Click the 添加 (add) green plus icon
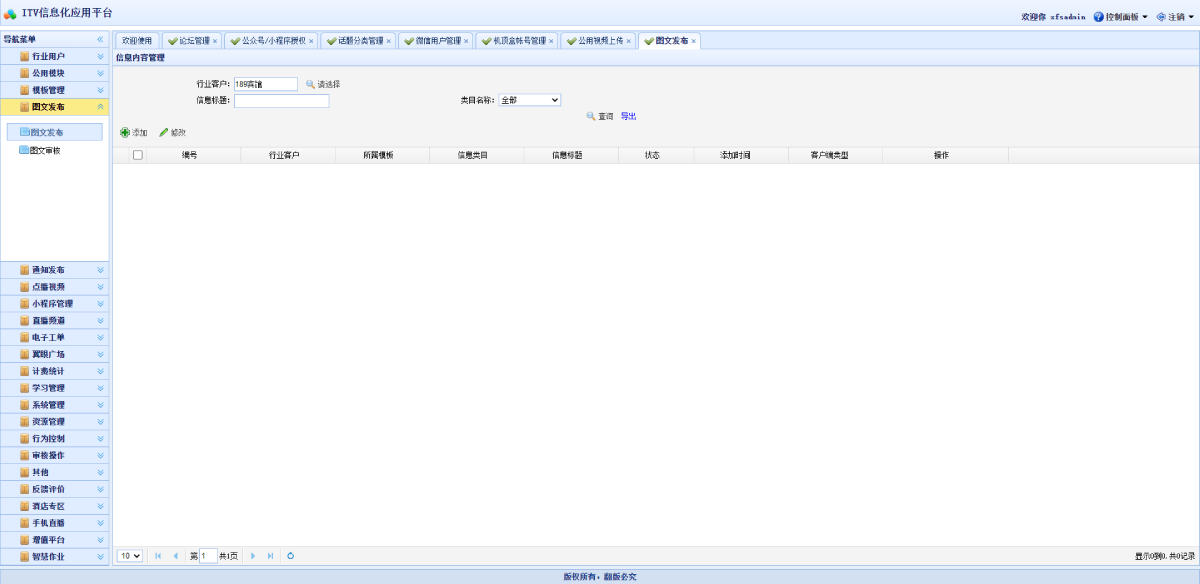Viewport: 1200px width, 584px height. pos(125,132)
